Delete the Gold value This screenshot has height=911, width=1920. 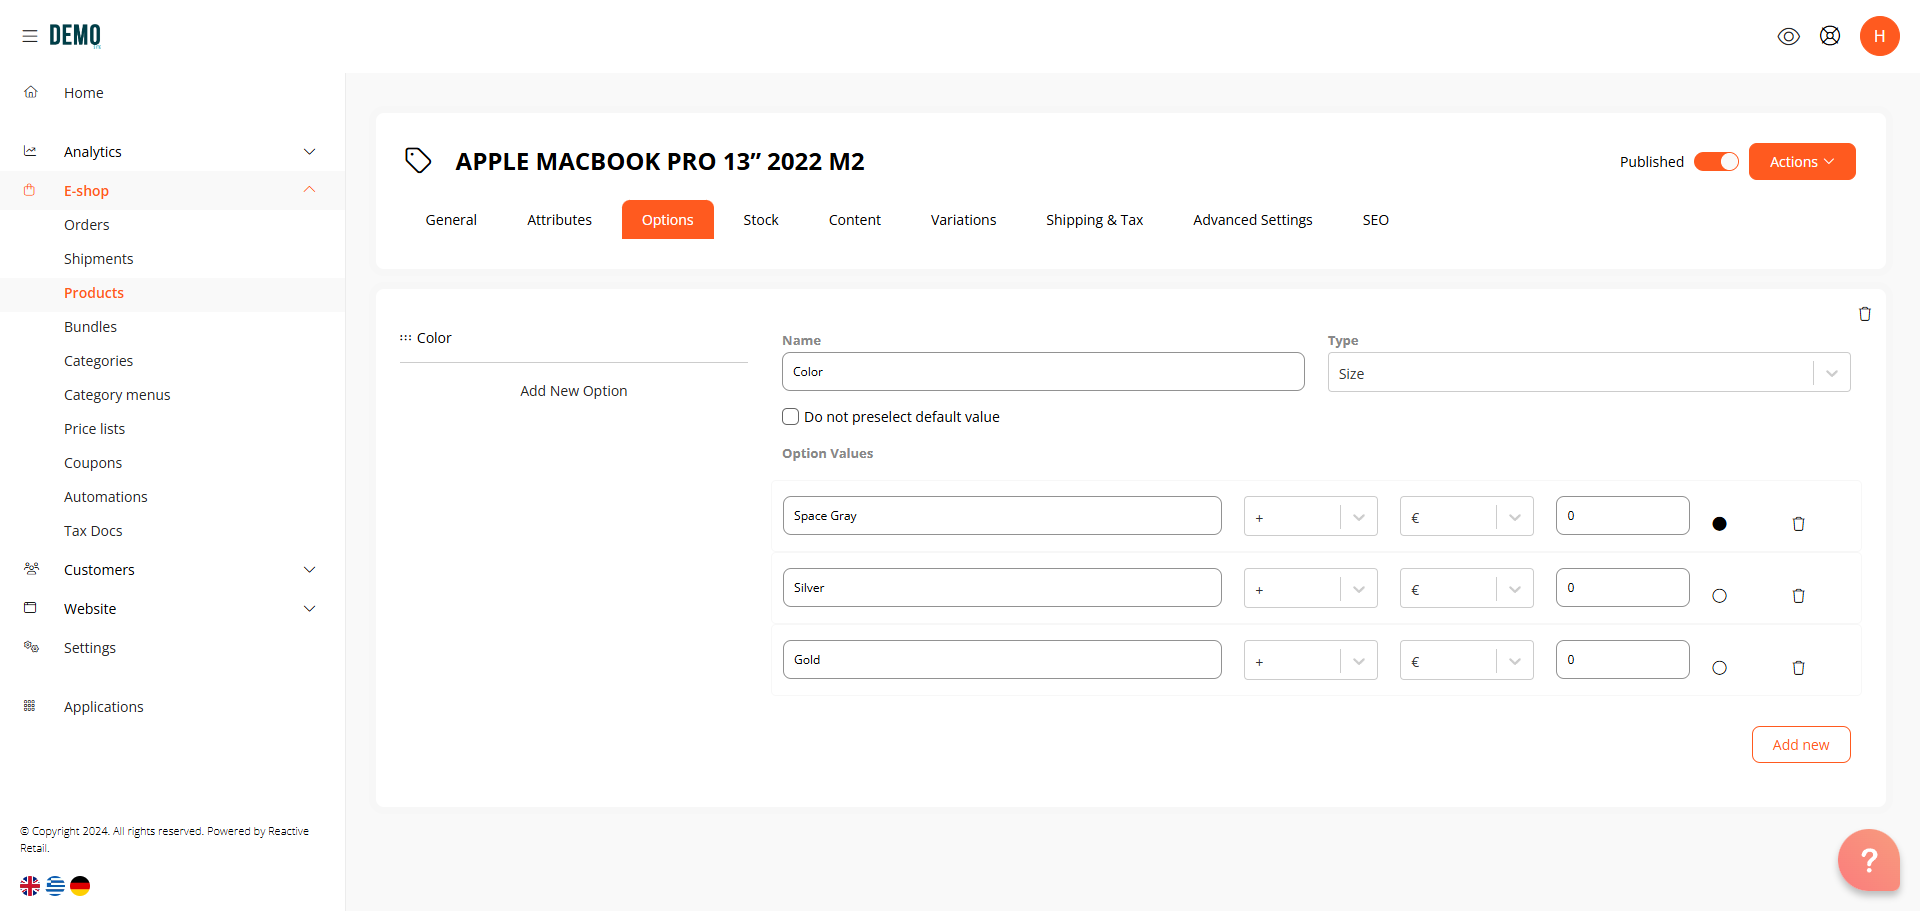click(1798, 668)
